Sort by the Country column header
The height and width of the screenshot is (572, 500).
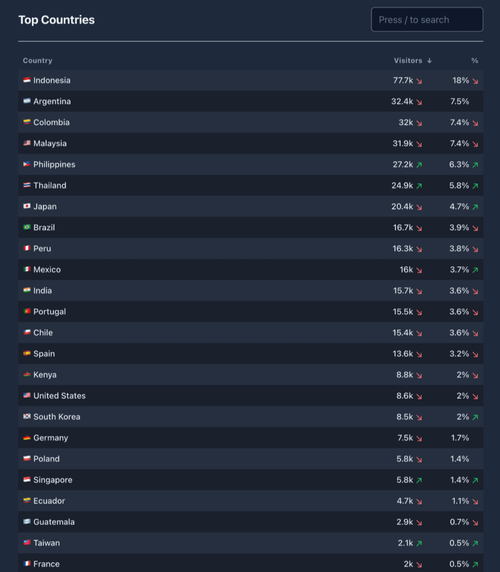pyautogui.click(x=38, y=61)
